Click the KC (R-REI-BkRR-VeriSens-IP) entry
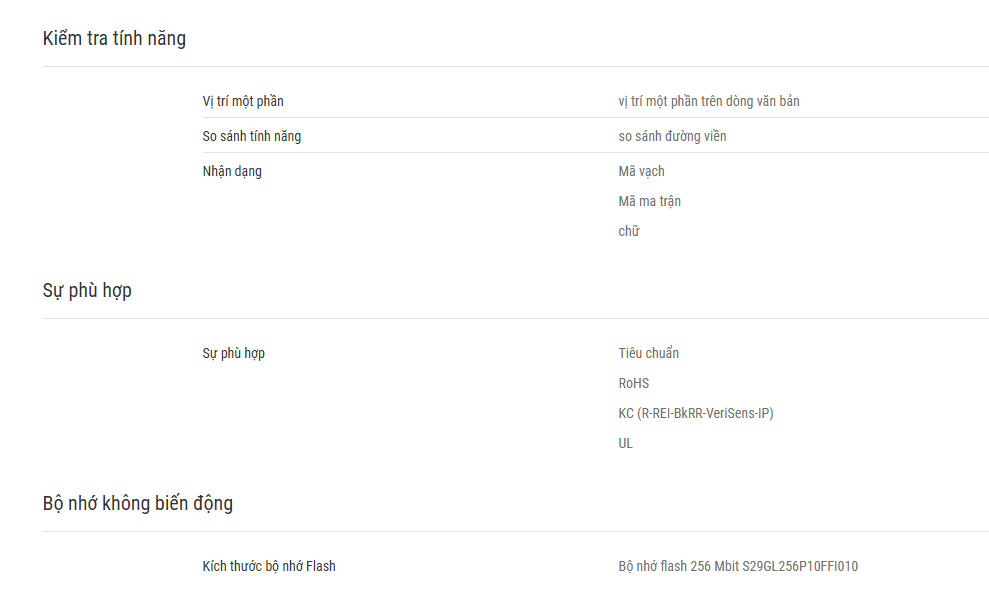Viewport: 989px width, 612px height. pyautogui.click(x=696, y=413)
